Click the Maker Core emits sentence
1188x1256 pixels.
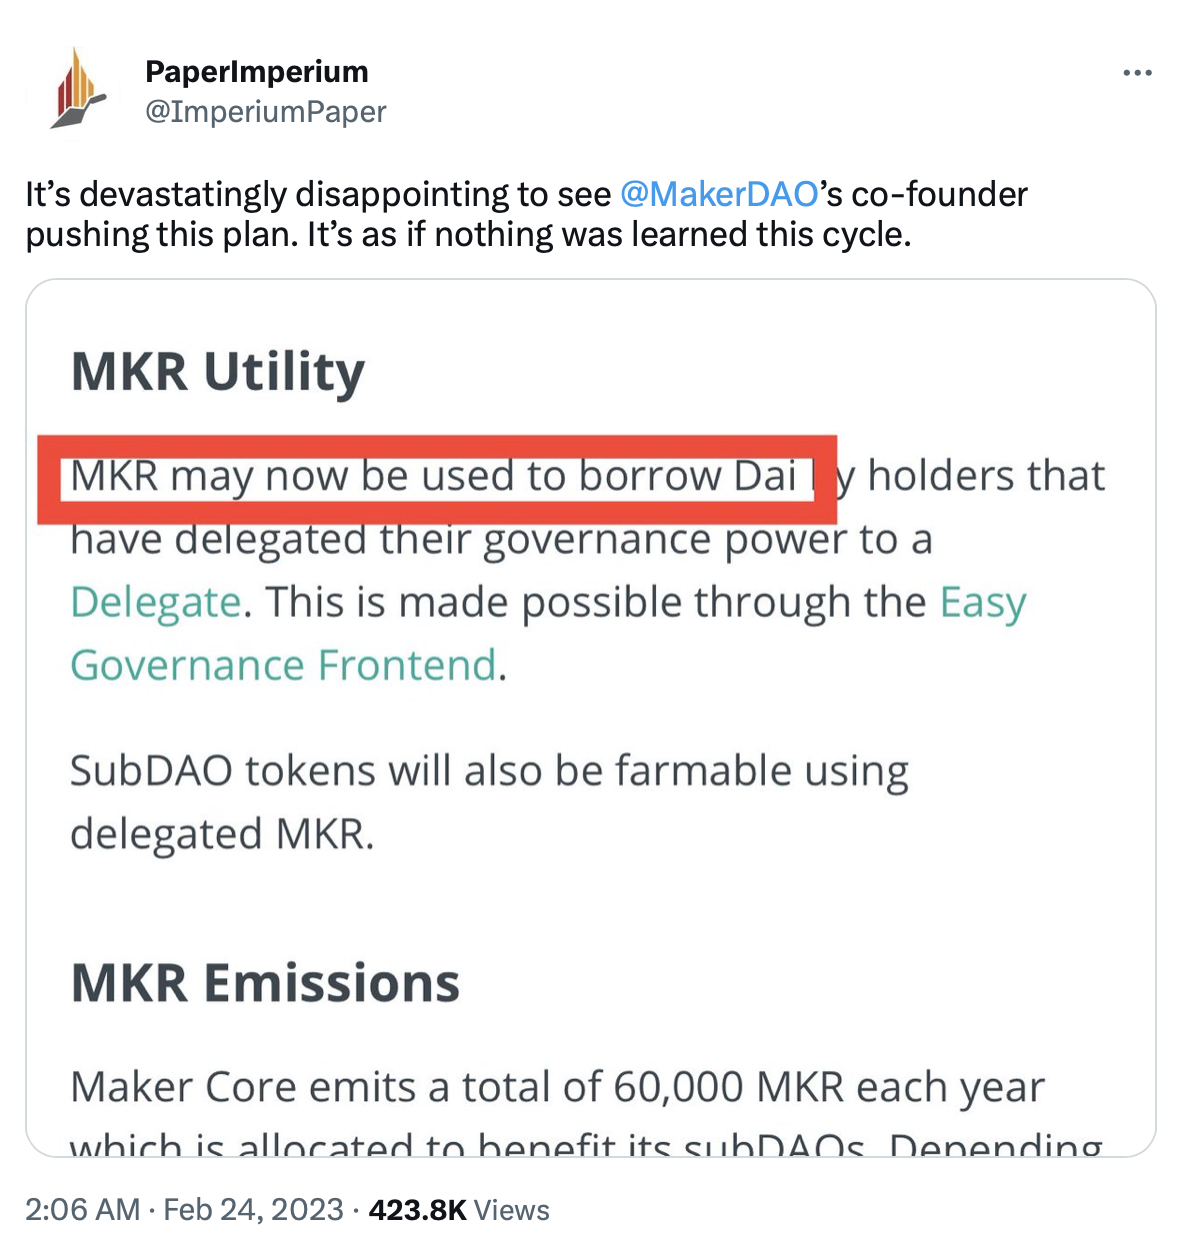coord(557,1087)
